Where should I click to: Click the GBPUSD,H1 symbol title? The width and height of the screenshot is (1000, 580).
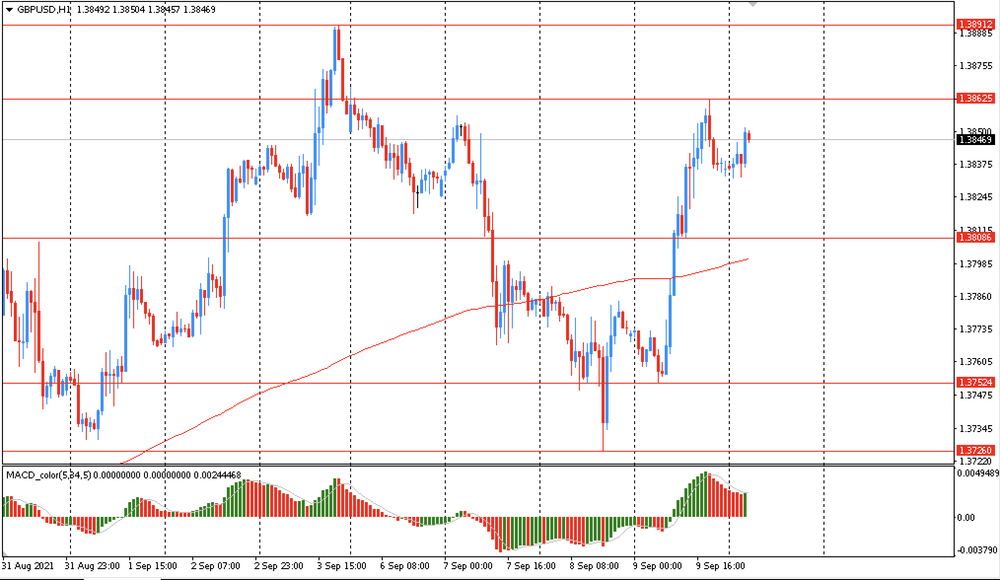coord(43,10)
